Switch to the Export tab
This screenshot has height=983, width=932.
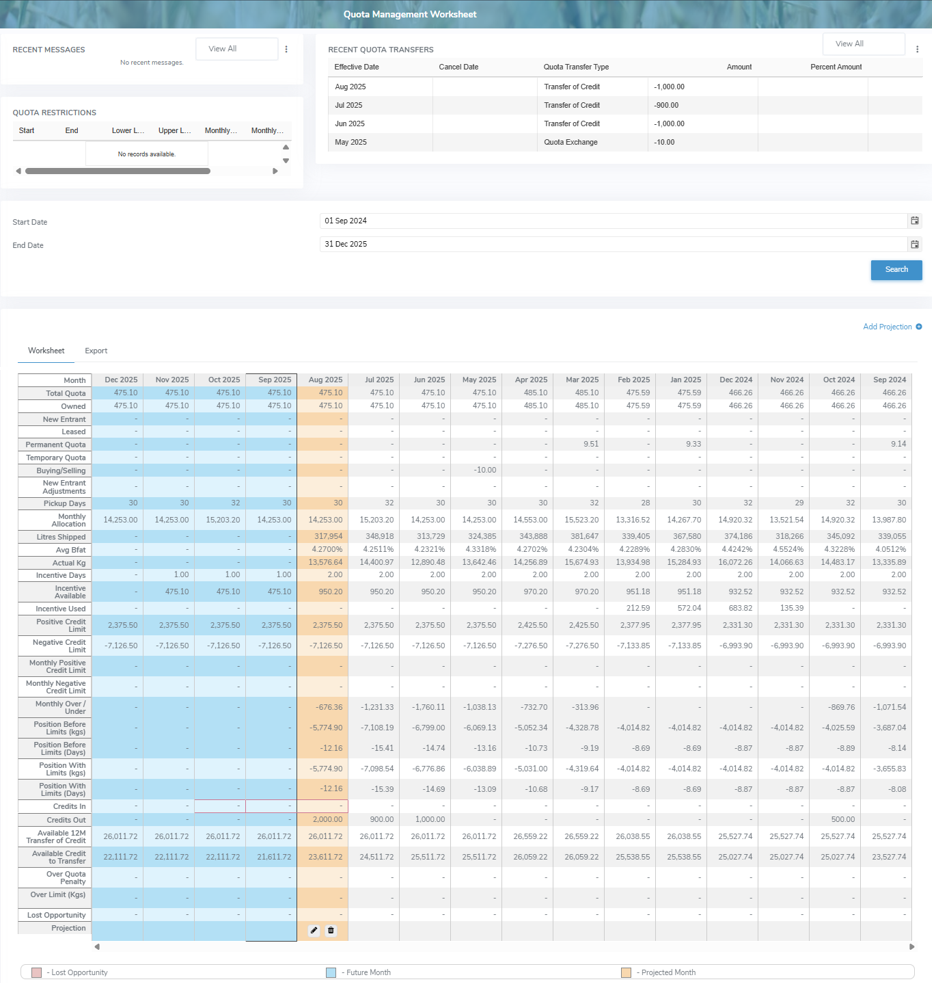tap(96, 351)
